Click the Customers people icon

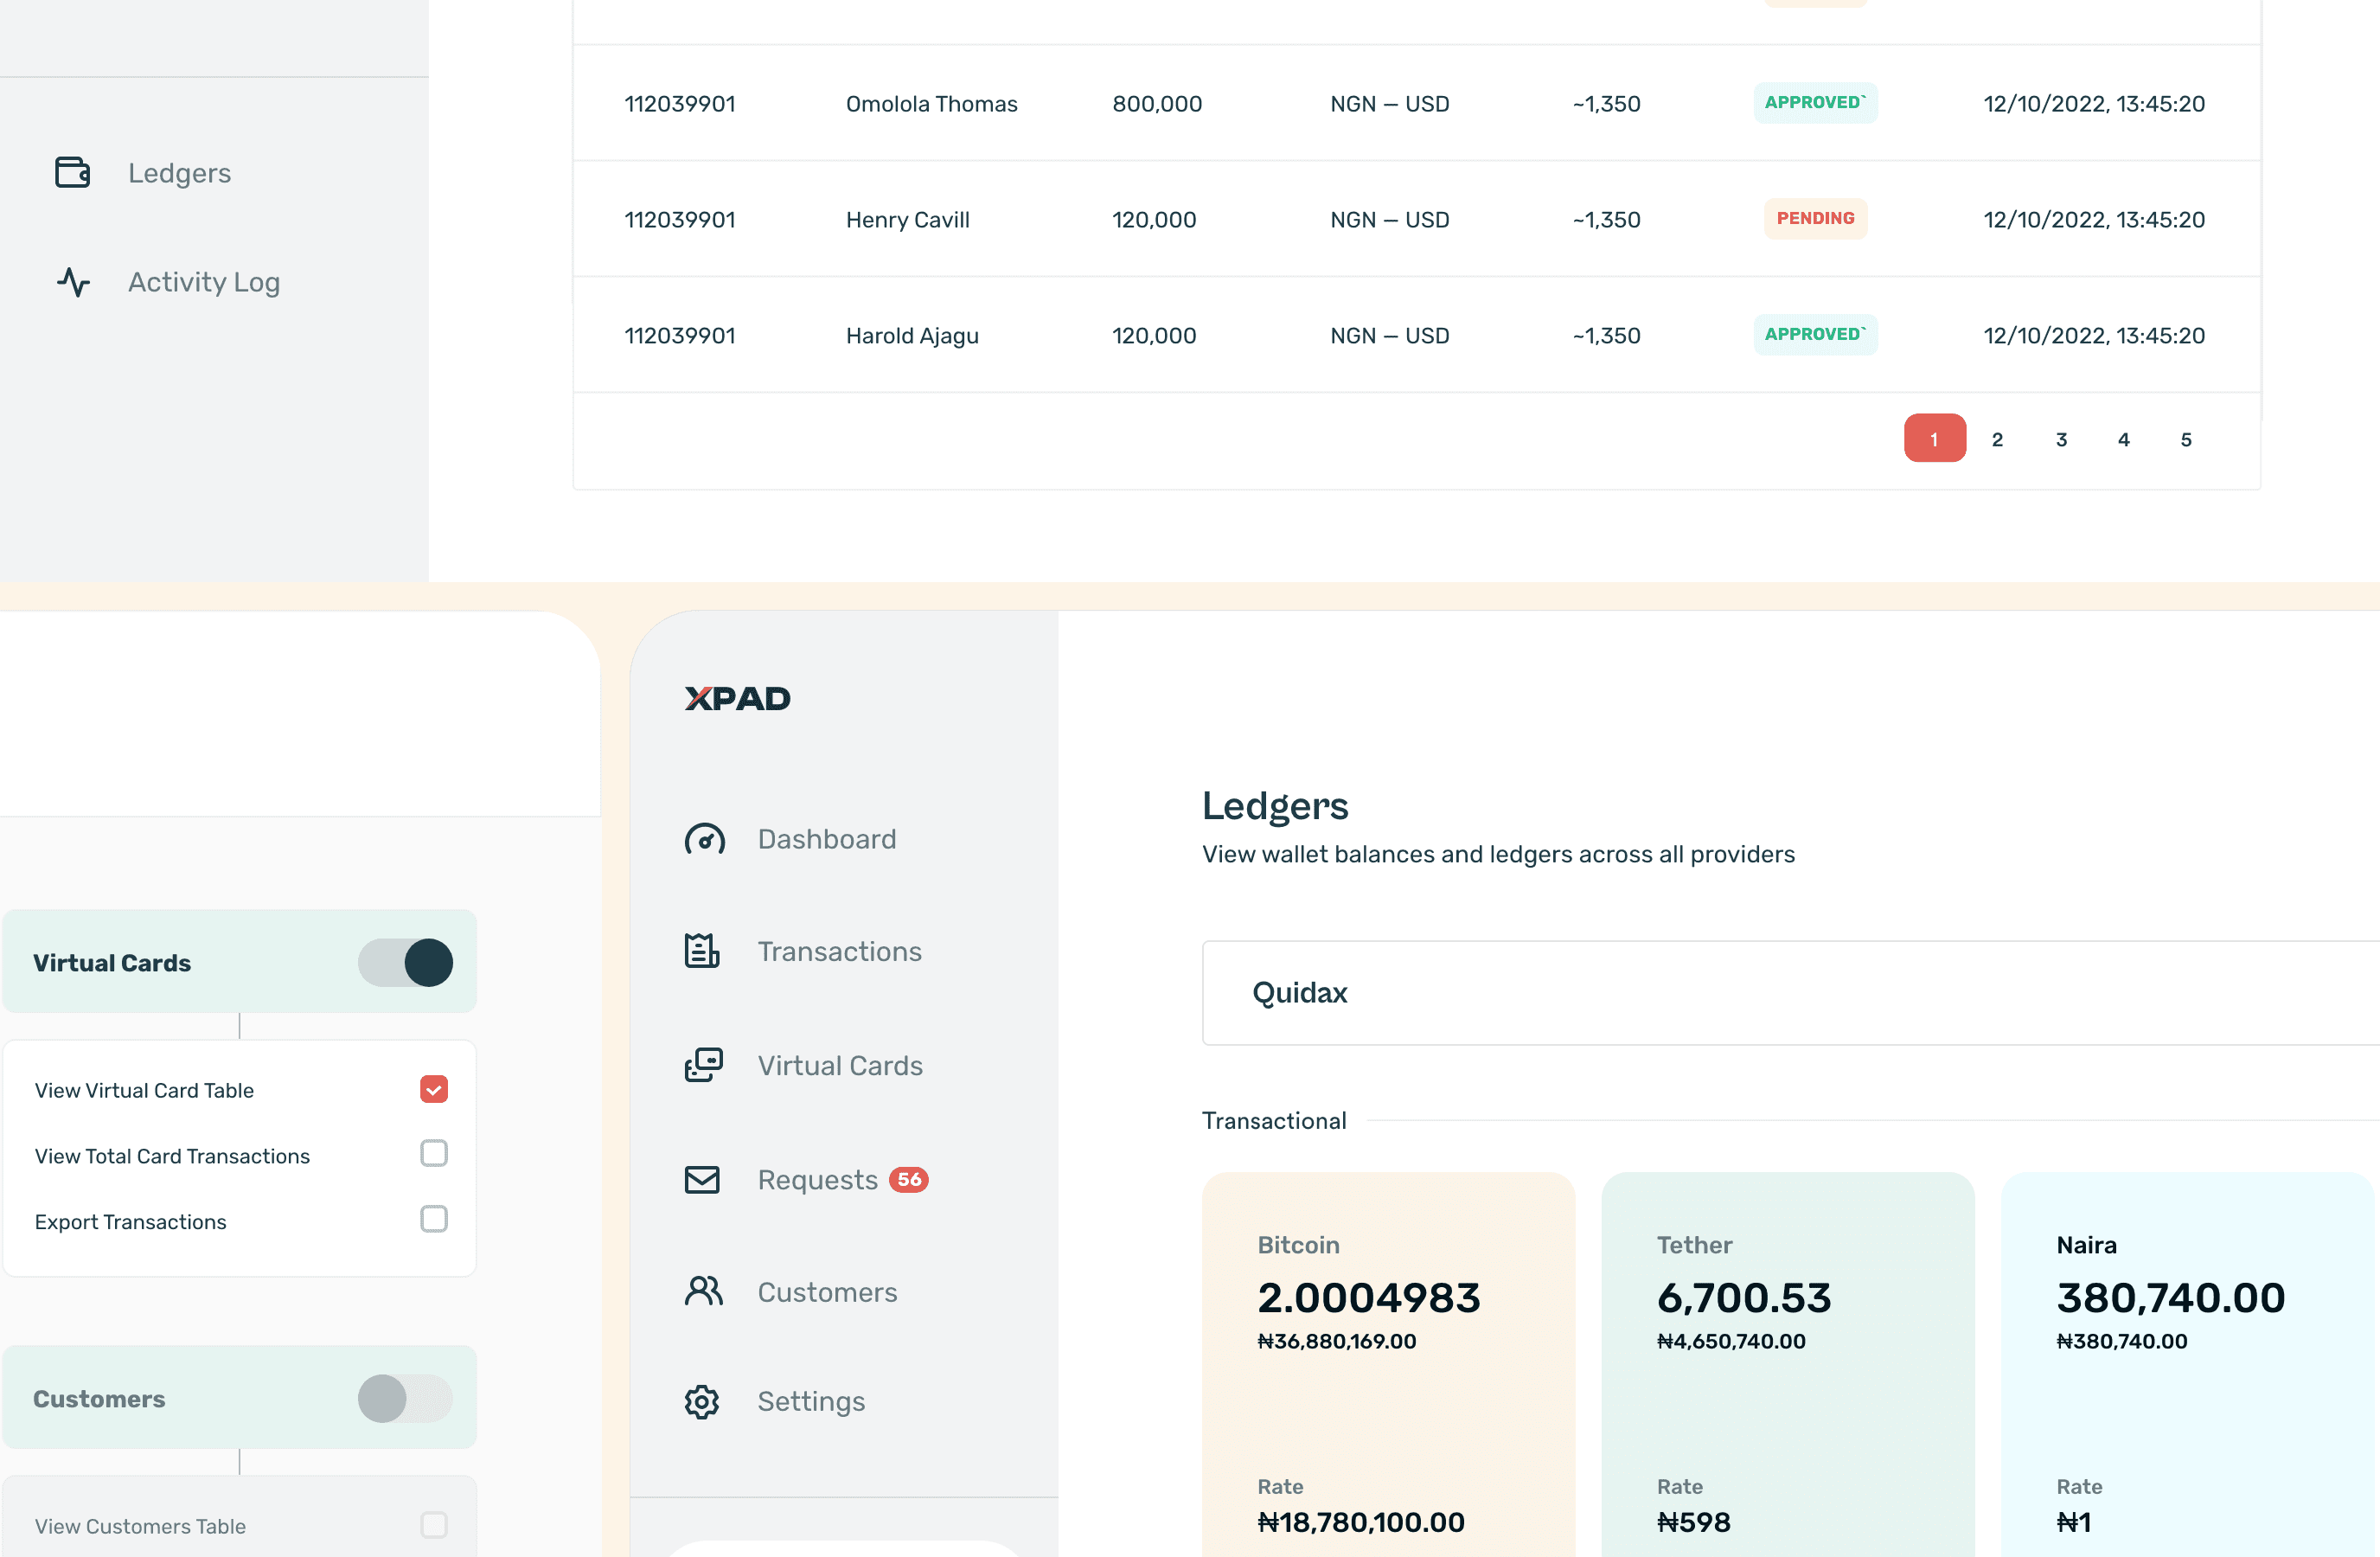coord(703,1291)
